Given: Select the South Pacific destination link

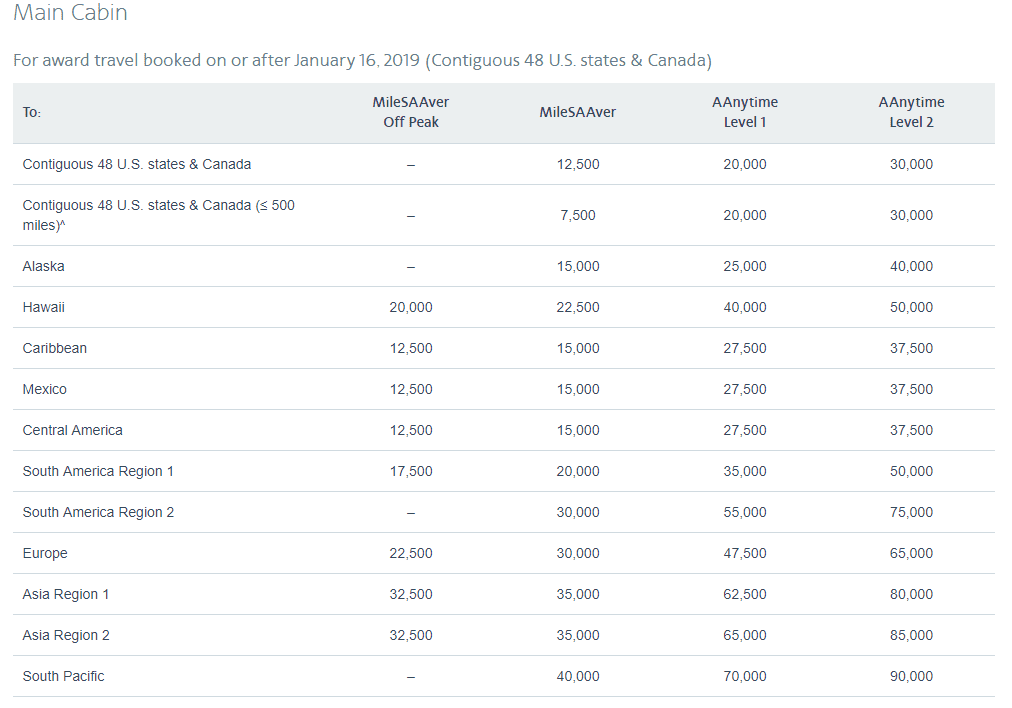Looking at the screenshot, I should 63,676.
